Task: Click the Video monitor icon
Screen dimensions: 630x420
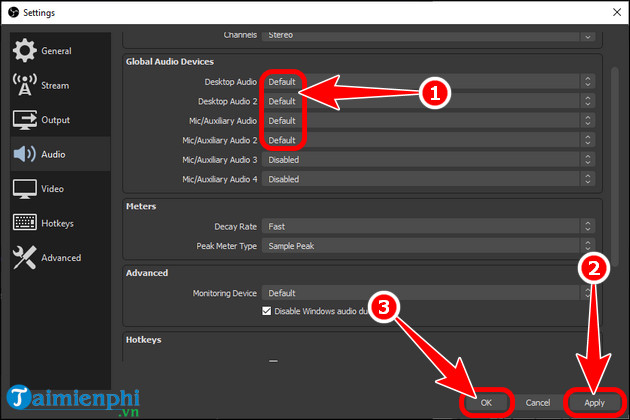Action: tap(25, 189)
